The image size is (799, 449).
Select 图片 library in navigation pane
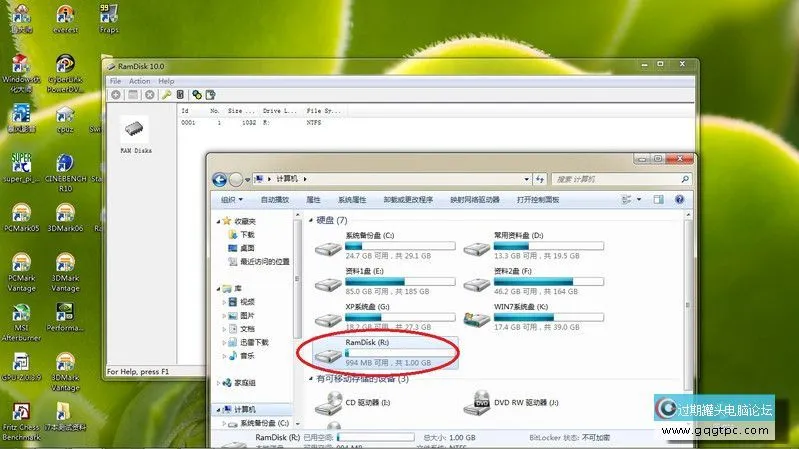coord(248,315)
